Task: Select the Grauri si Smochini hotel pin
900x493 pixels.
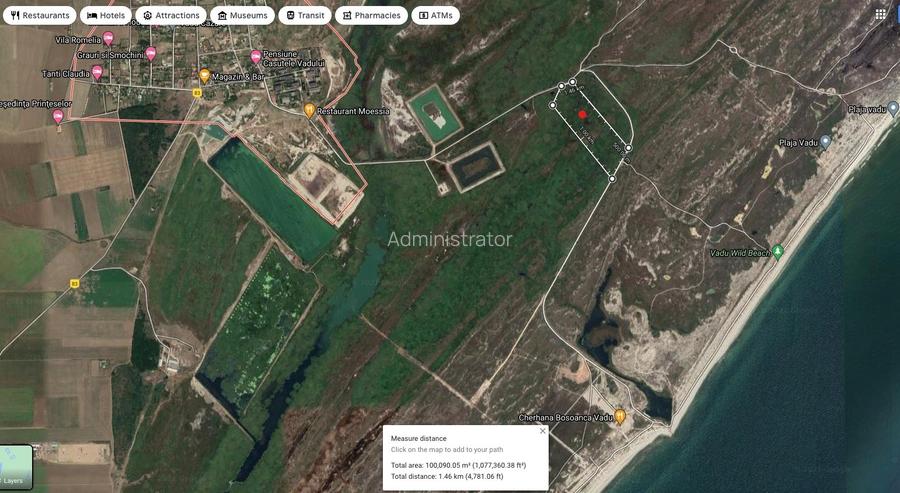Action: click(151, 53)
